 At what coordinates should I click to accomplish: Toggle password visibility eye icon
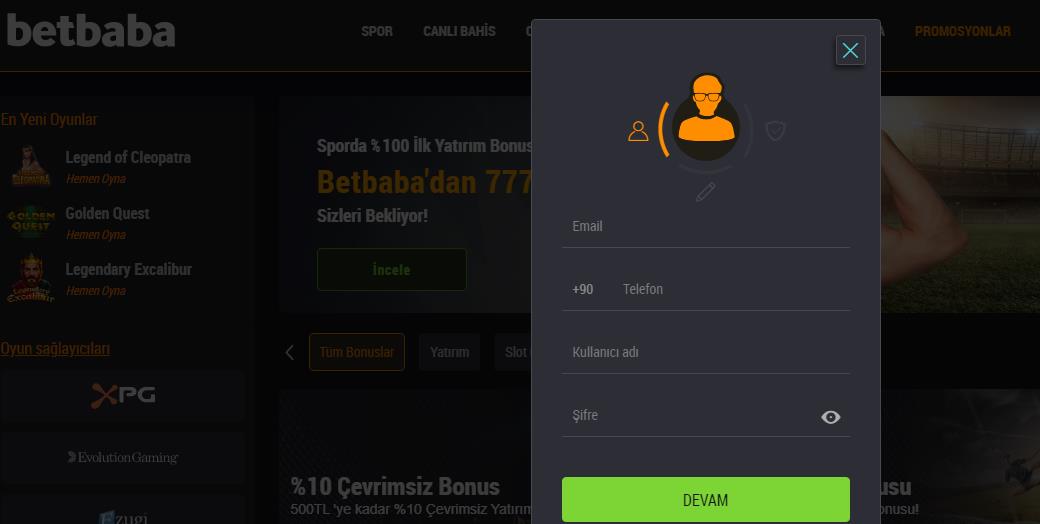pyautogui.click(x=830, y=417)
